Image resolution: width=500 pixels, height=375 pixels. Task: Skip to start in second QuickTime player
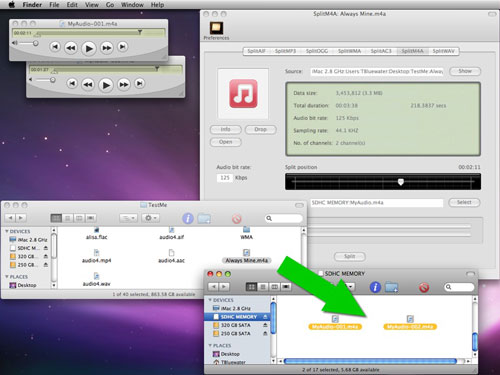[72, 83]
